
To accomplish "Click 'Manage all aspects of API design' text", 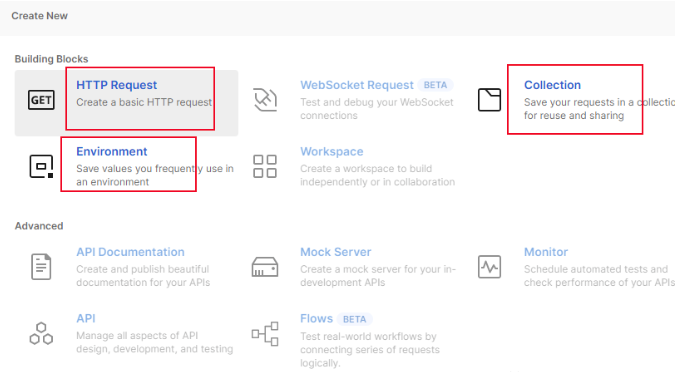I will (x=155, y=342).
